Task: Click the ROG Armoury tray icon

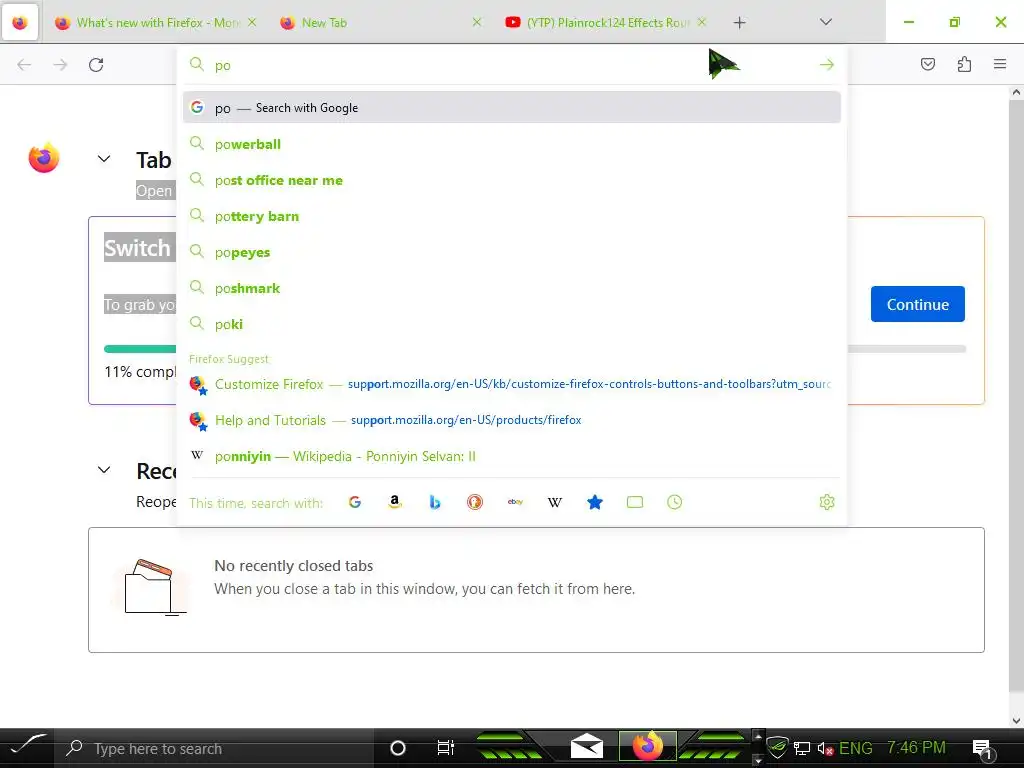Action: (777, 747)
